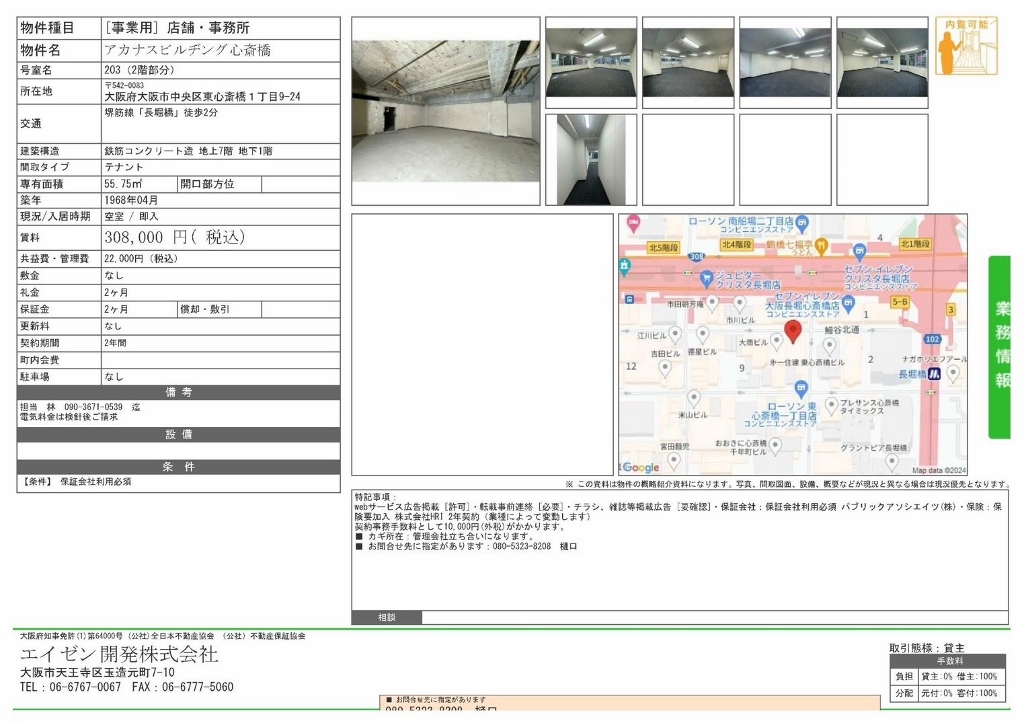The image size is (1024, 723).
Task: Open the narrow corridor photo thumbnail
Action: (591, 160)
